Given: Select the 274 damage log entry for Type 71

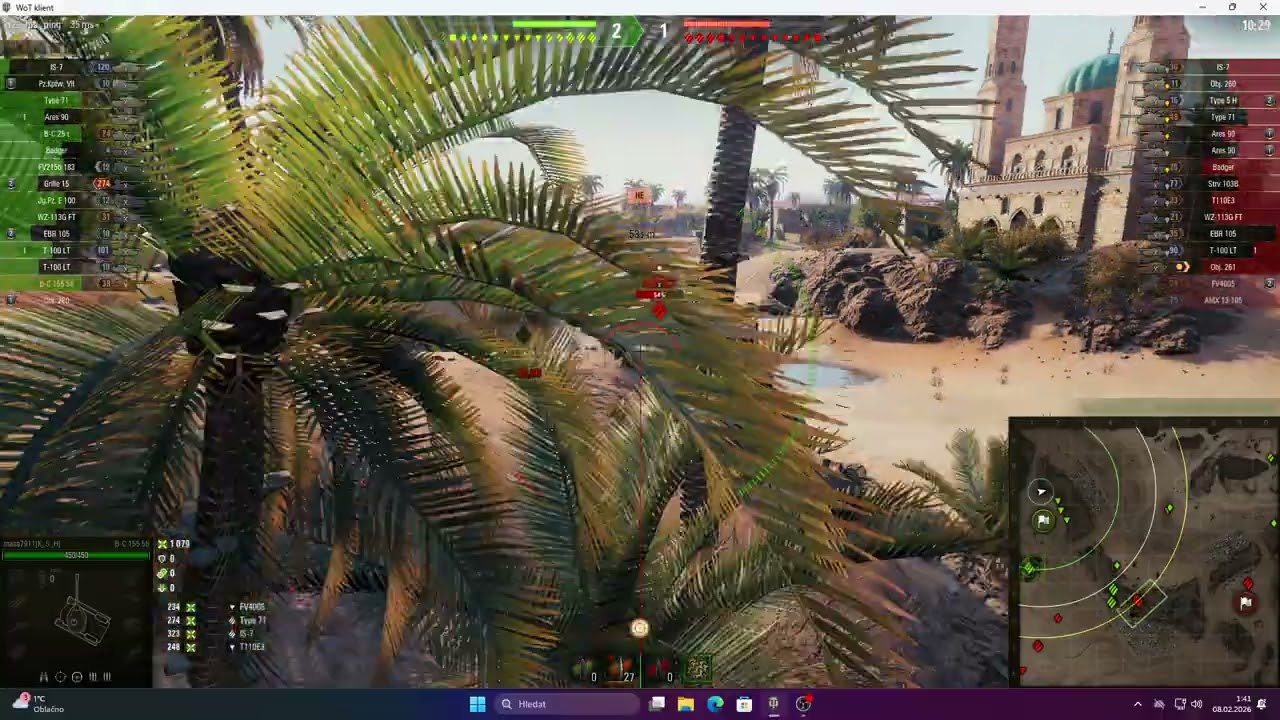Looking at the screenshot, I should click(x=215, y=620).
